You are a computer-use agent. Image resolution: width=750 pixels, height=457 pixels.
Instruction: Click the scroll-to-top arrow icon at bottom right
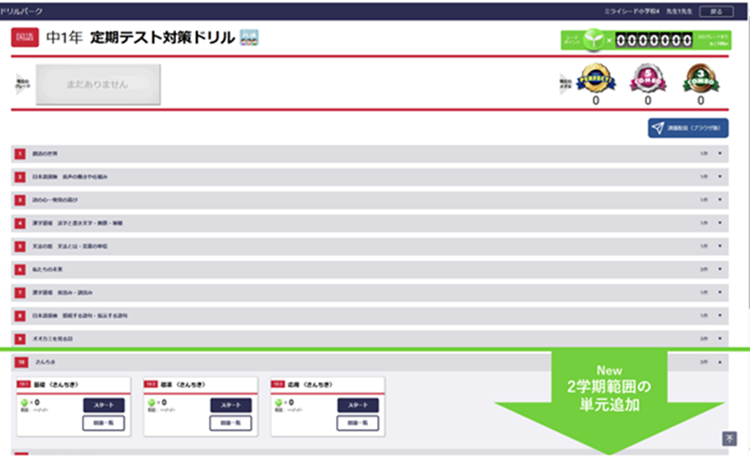[728, 438]
